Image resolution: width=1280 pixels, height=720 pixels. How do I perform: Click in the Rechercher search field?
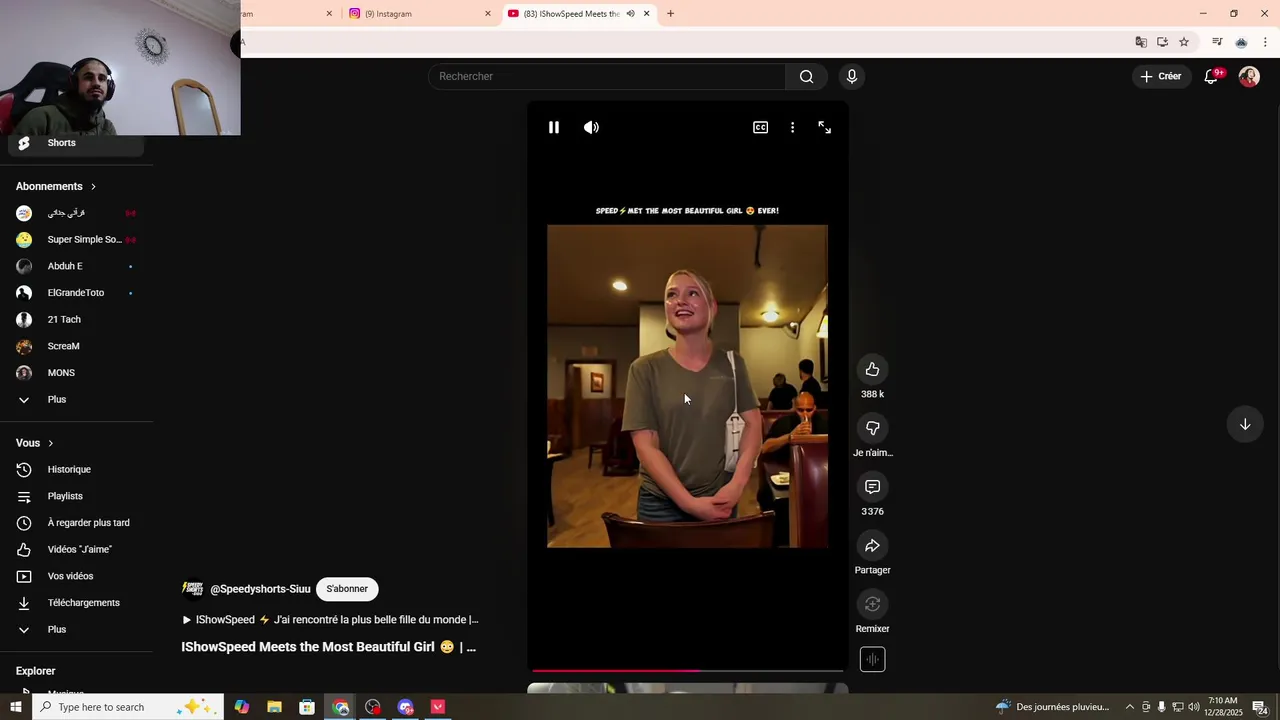point(607,76)
